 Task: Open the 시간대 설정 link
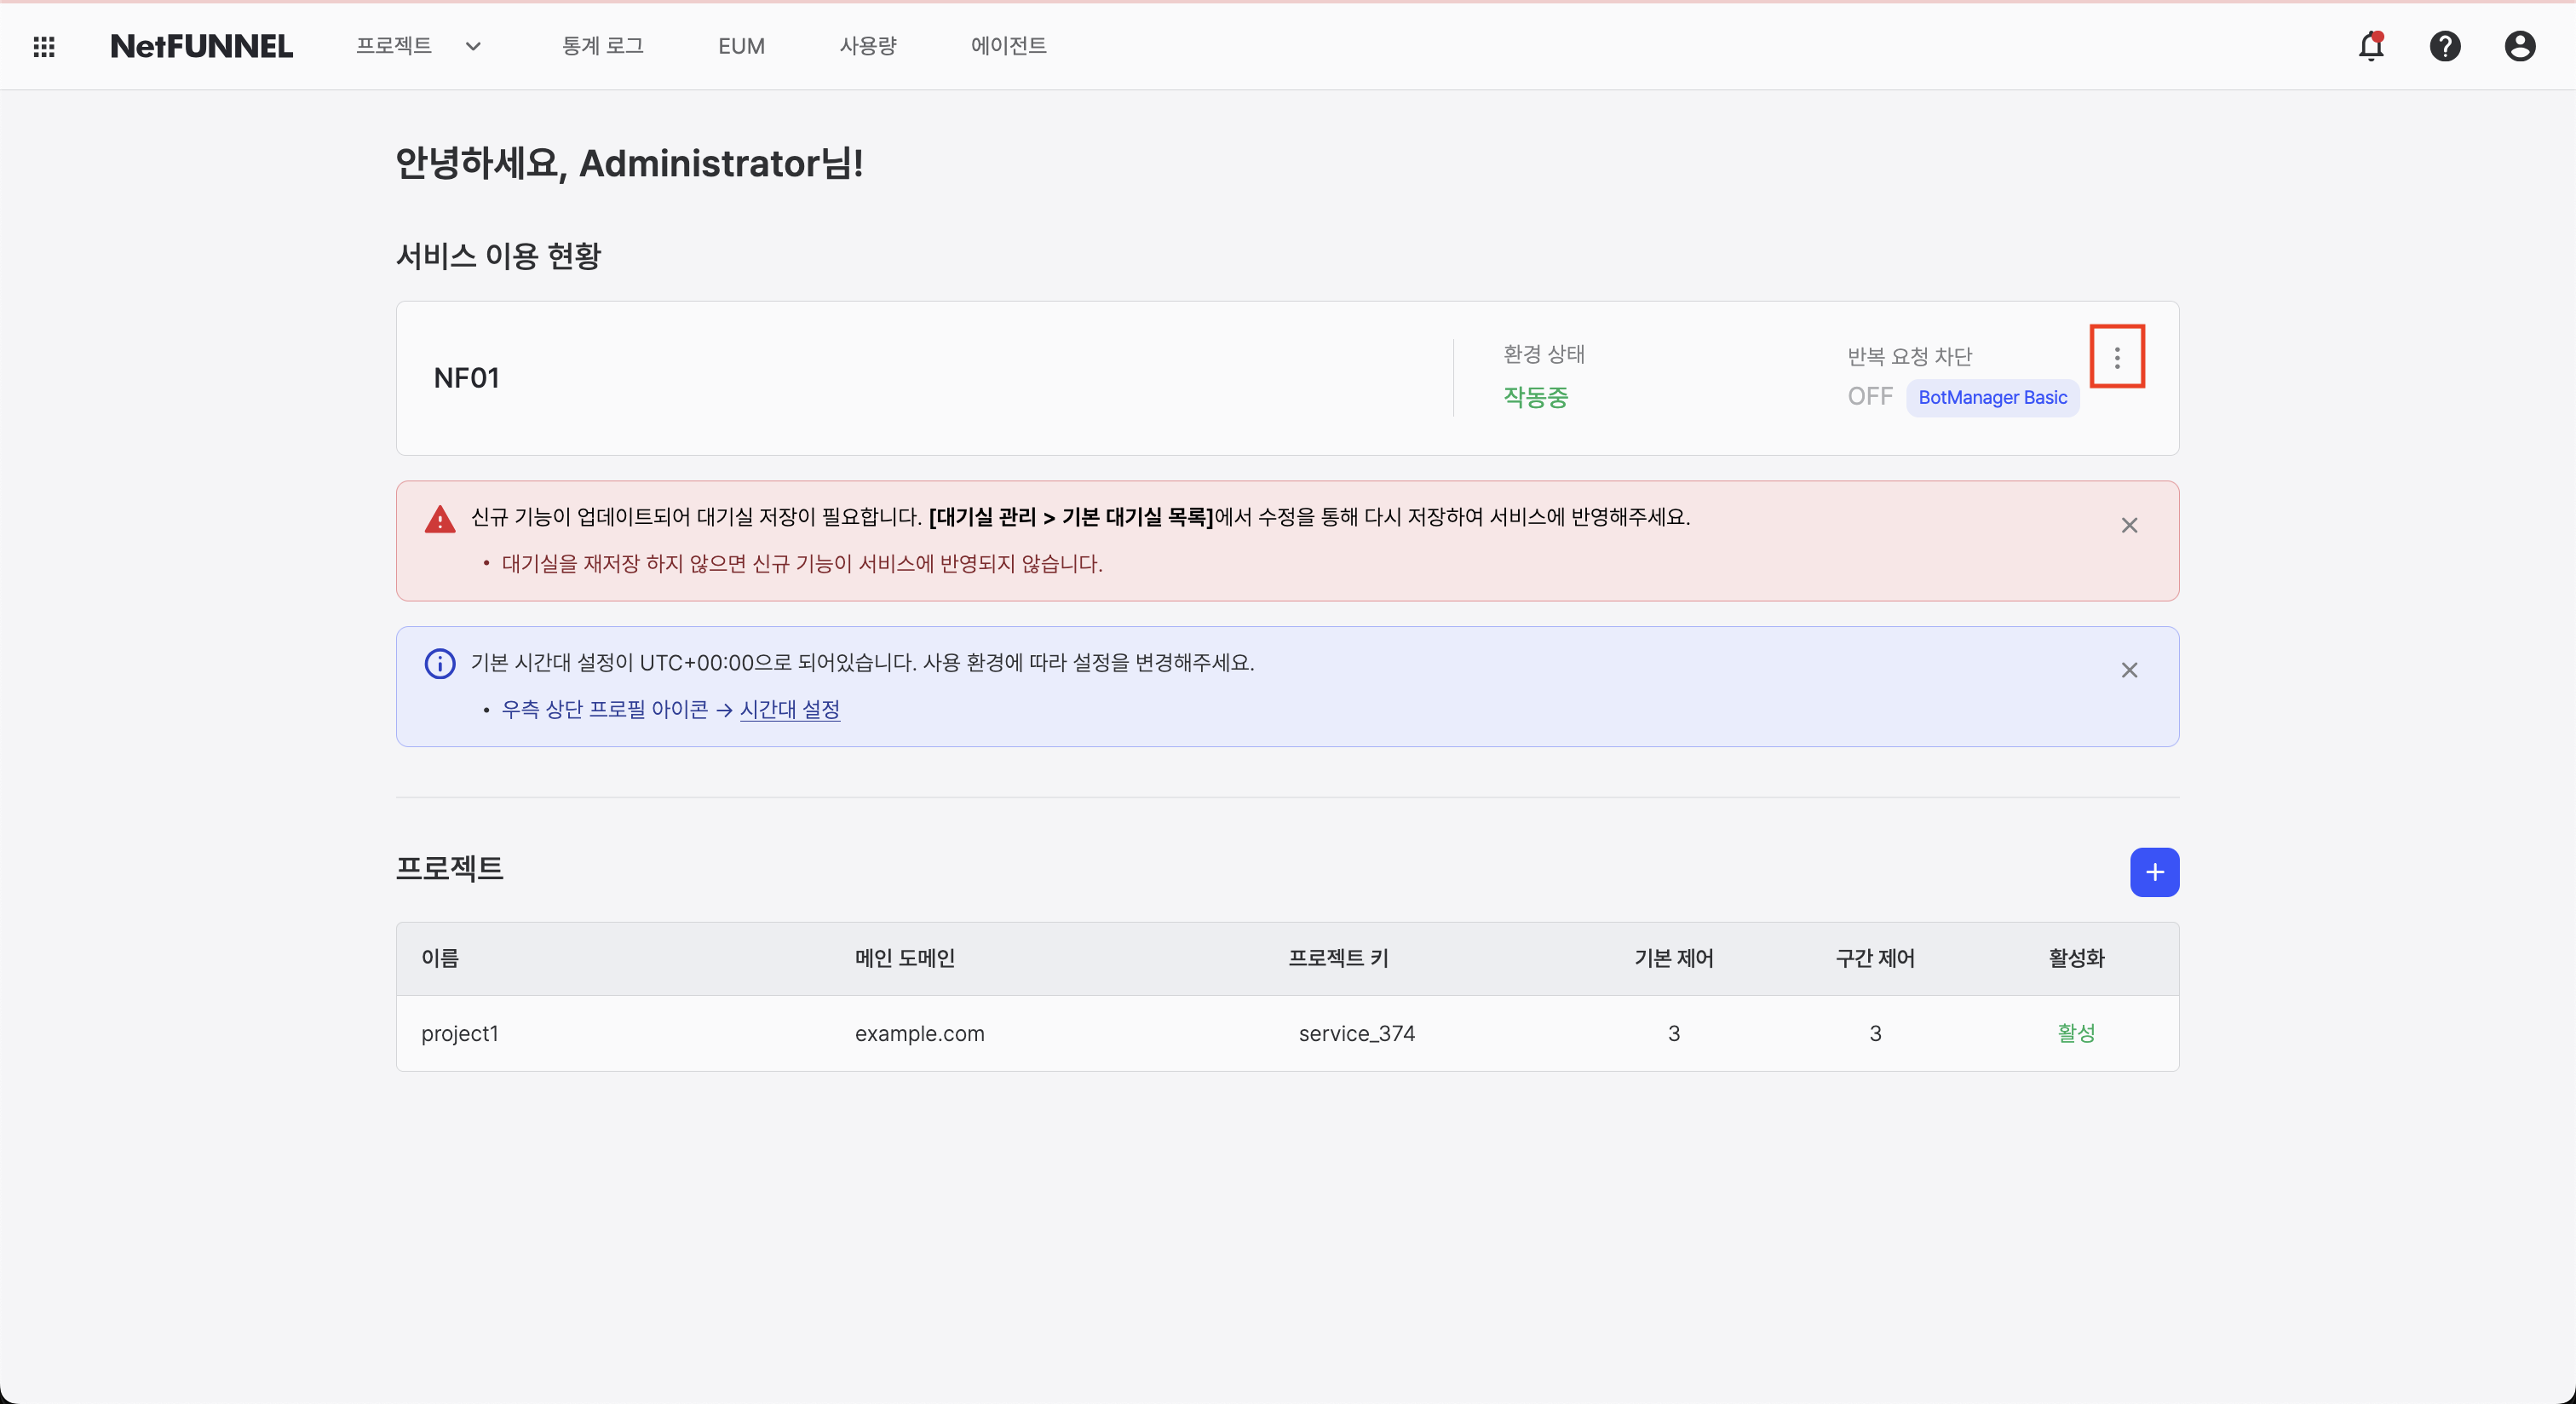pos(789,710)
